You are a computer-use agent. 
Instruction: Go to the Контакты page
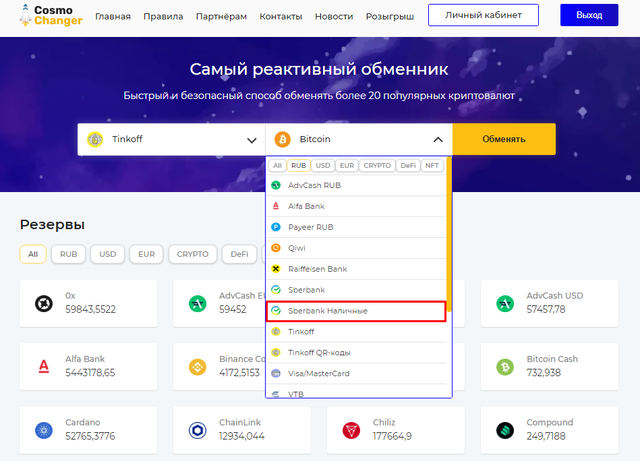click(281, 17)
